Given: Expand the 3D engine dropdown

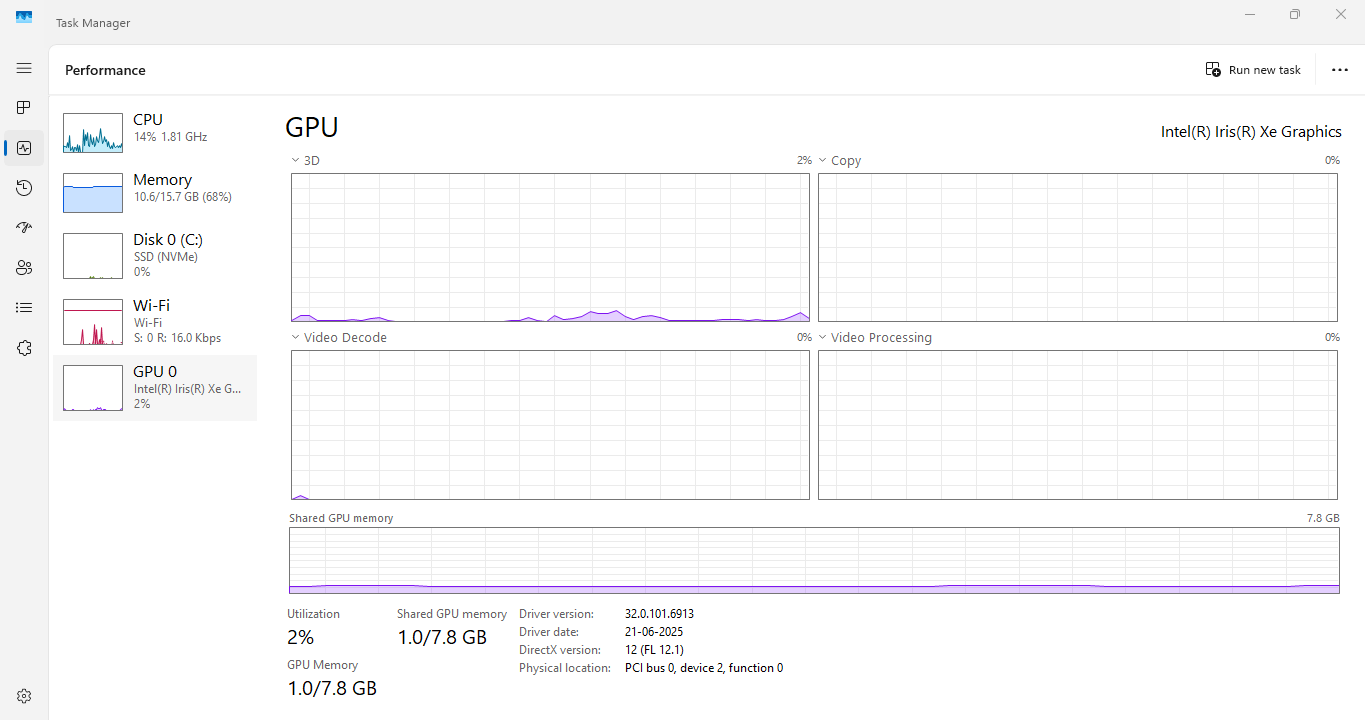Looking at the screenshot, I should point(306,160).
